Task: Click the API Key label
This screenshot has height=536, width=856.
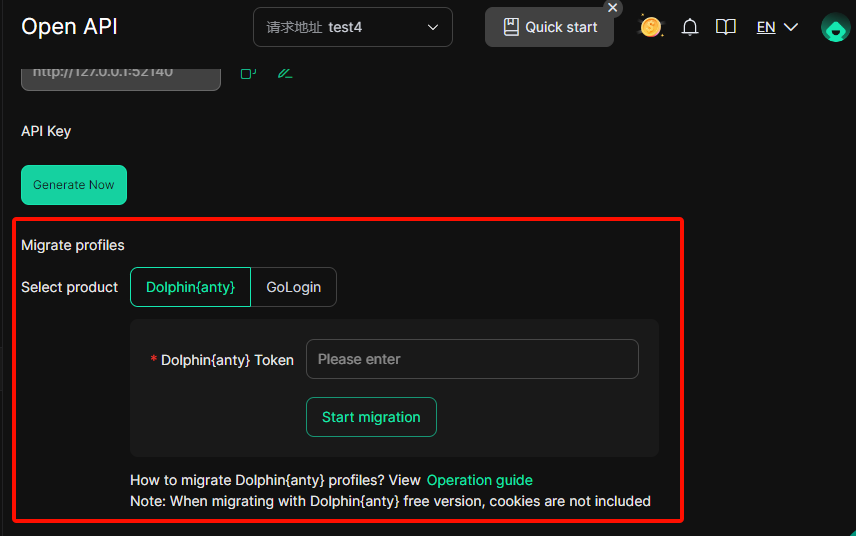Action: [x=46, y=132]
